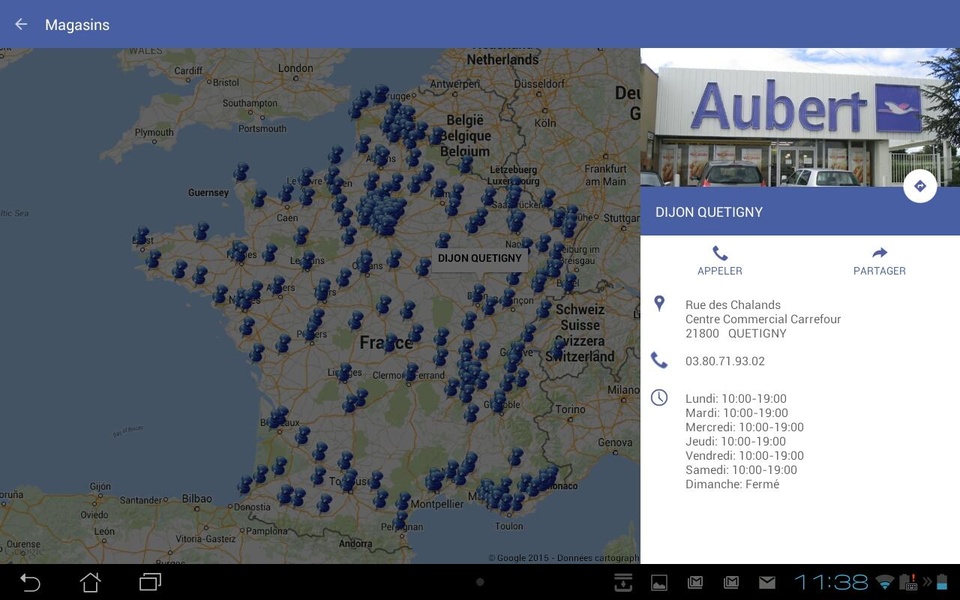The width and height of the screenshot is (960, 600).
Task: Click the clock icon beside opening hours
Action: pyautogui.click(x=659, y=398)
